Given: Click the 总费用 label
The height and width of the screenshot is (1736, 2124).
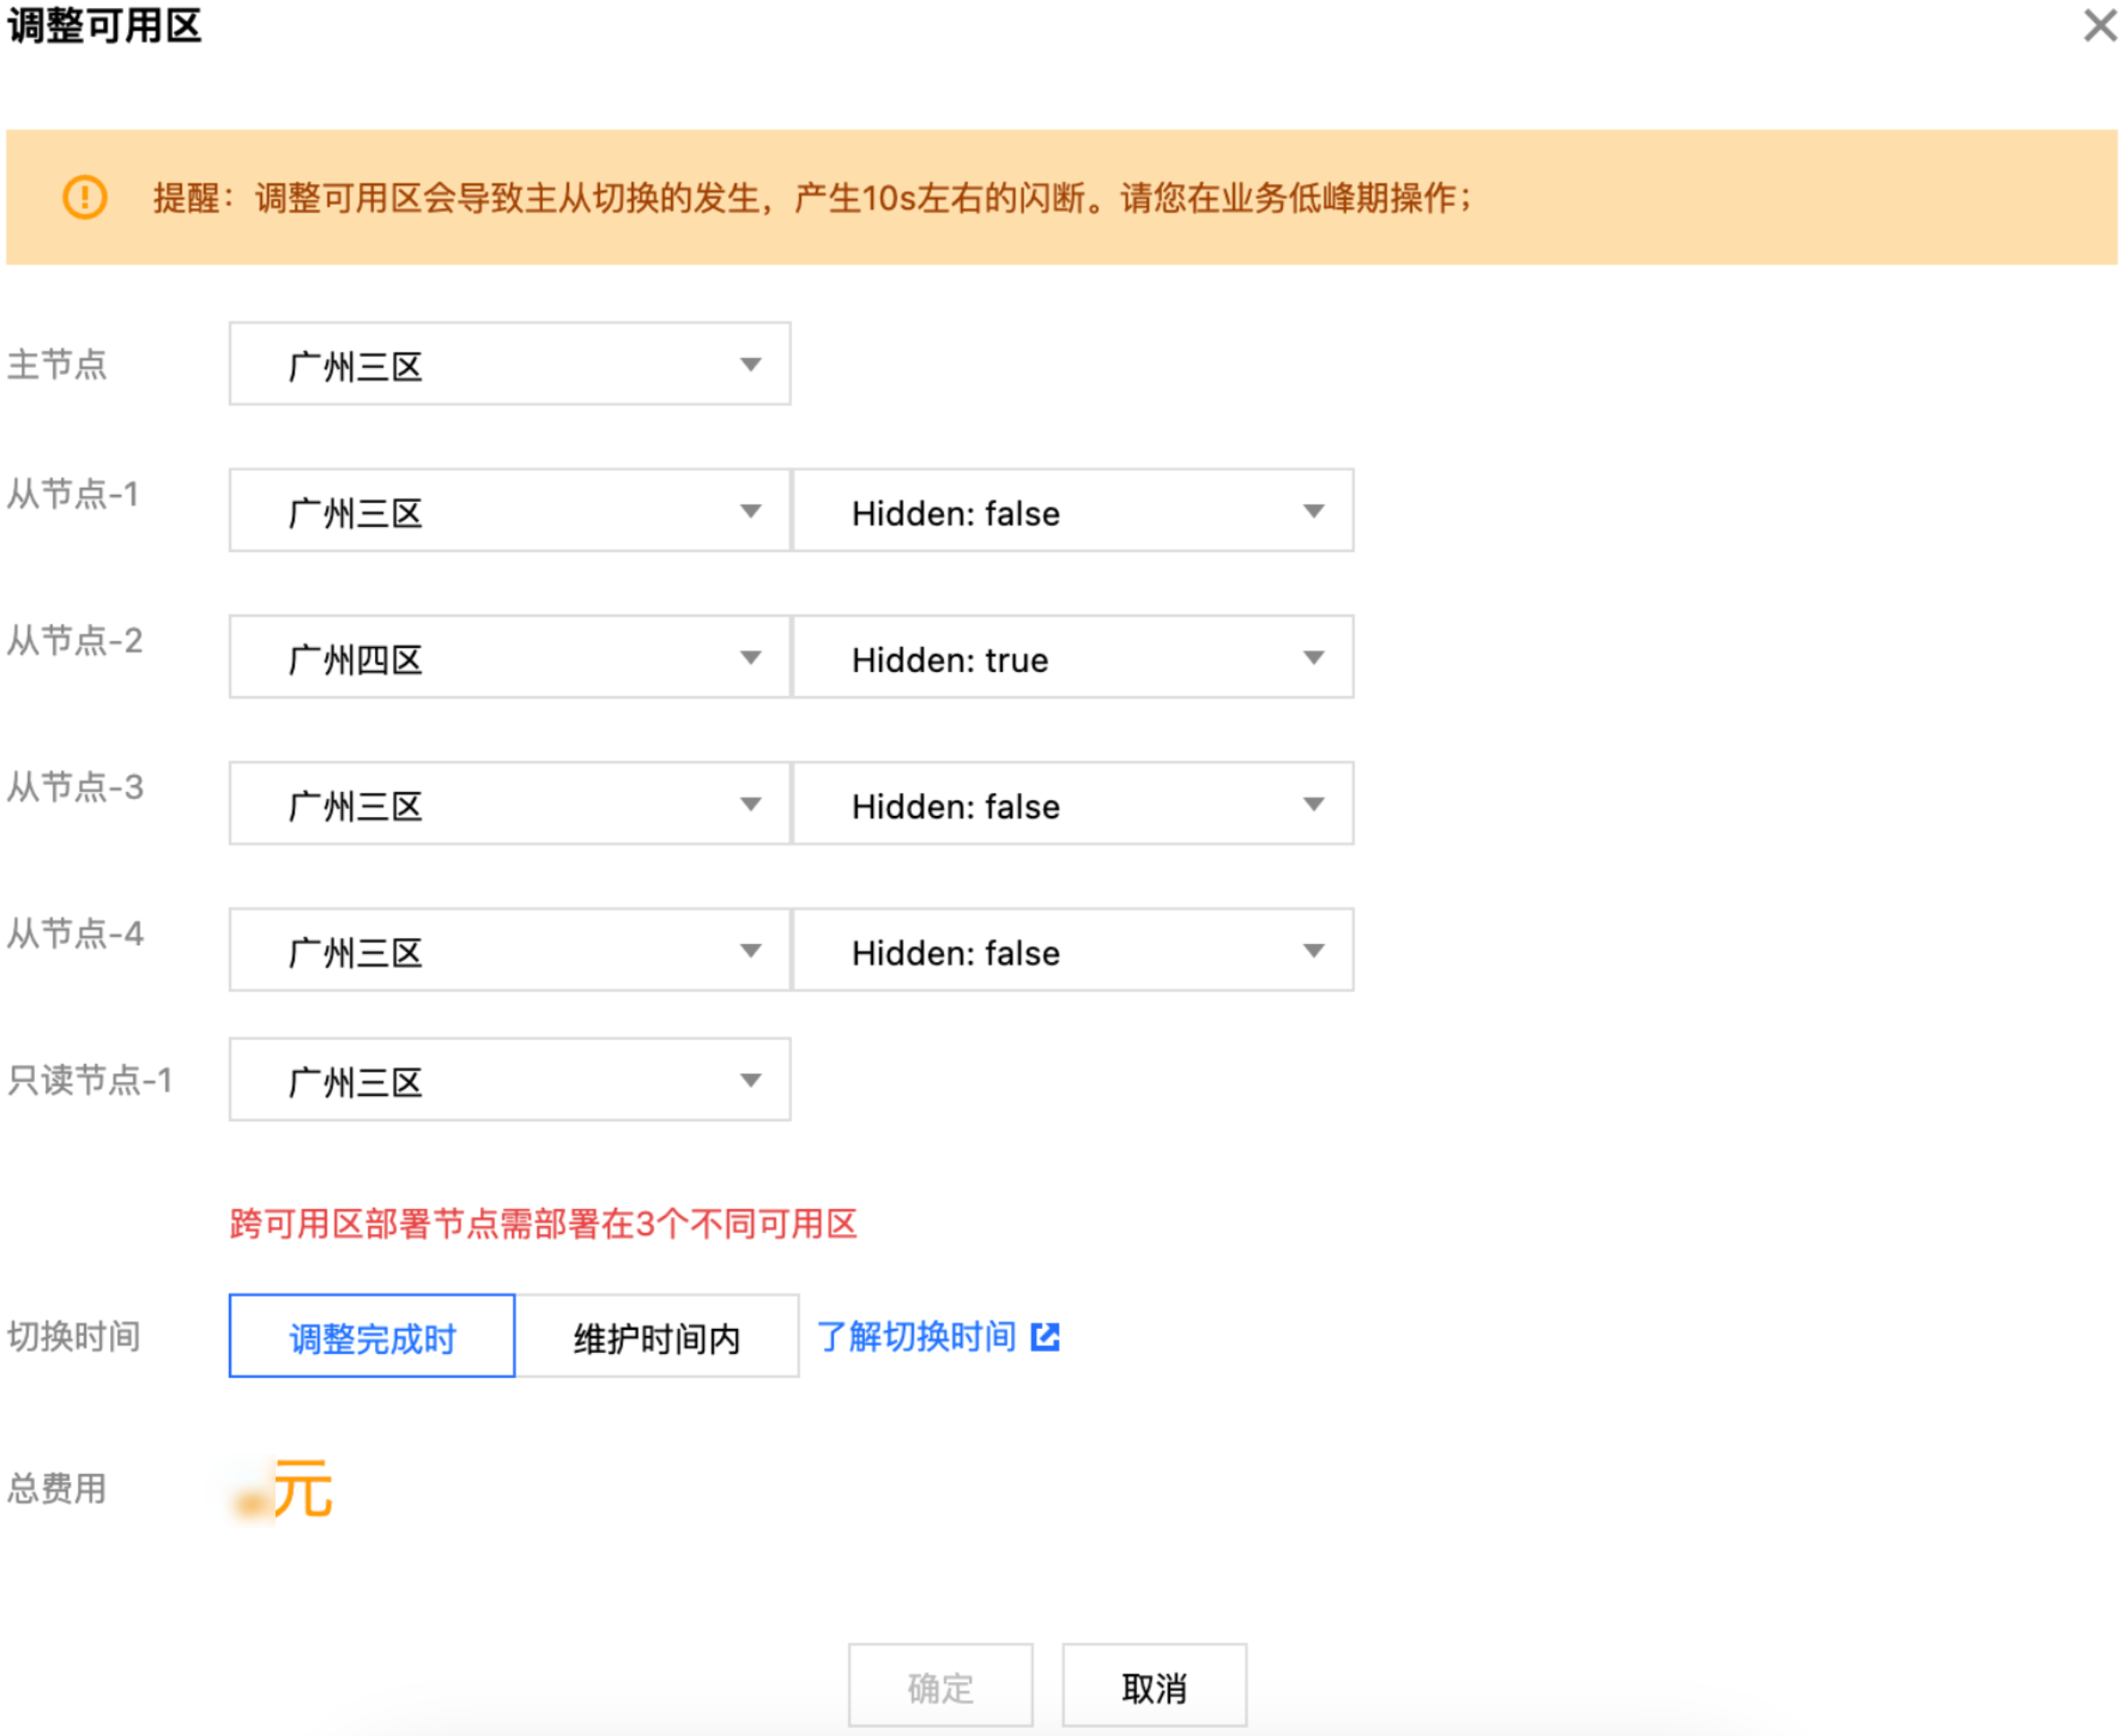Looking at the screenshot, I should tap(57, 1489).
